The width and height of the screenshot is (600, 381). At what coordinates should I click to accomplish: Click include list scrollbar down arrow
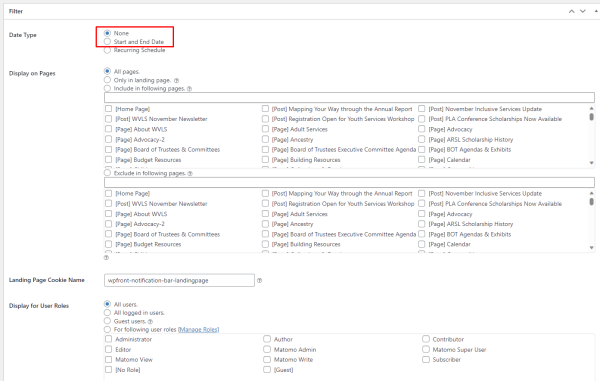point(592,163)
